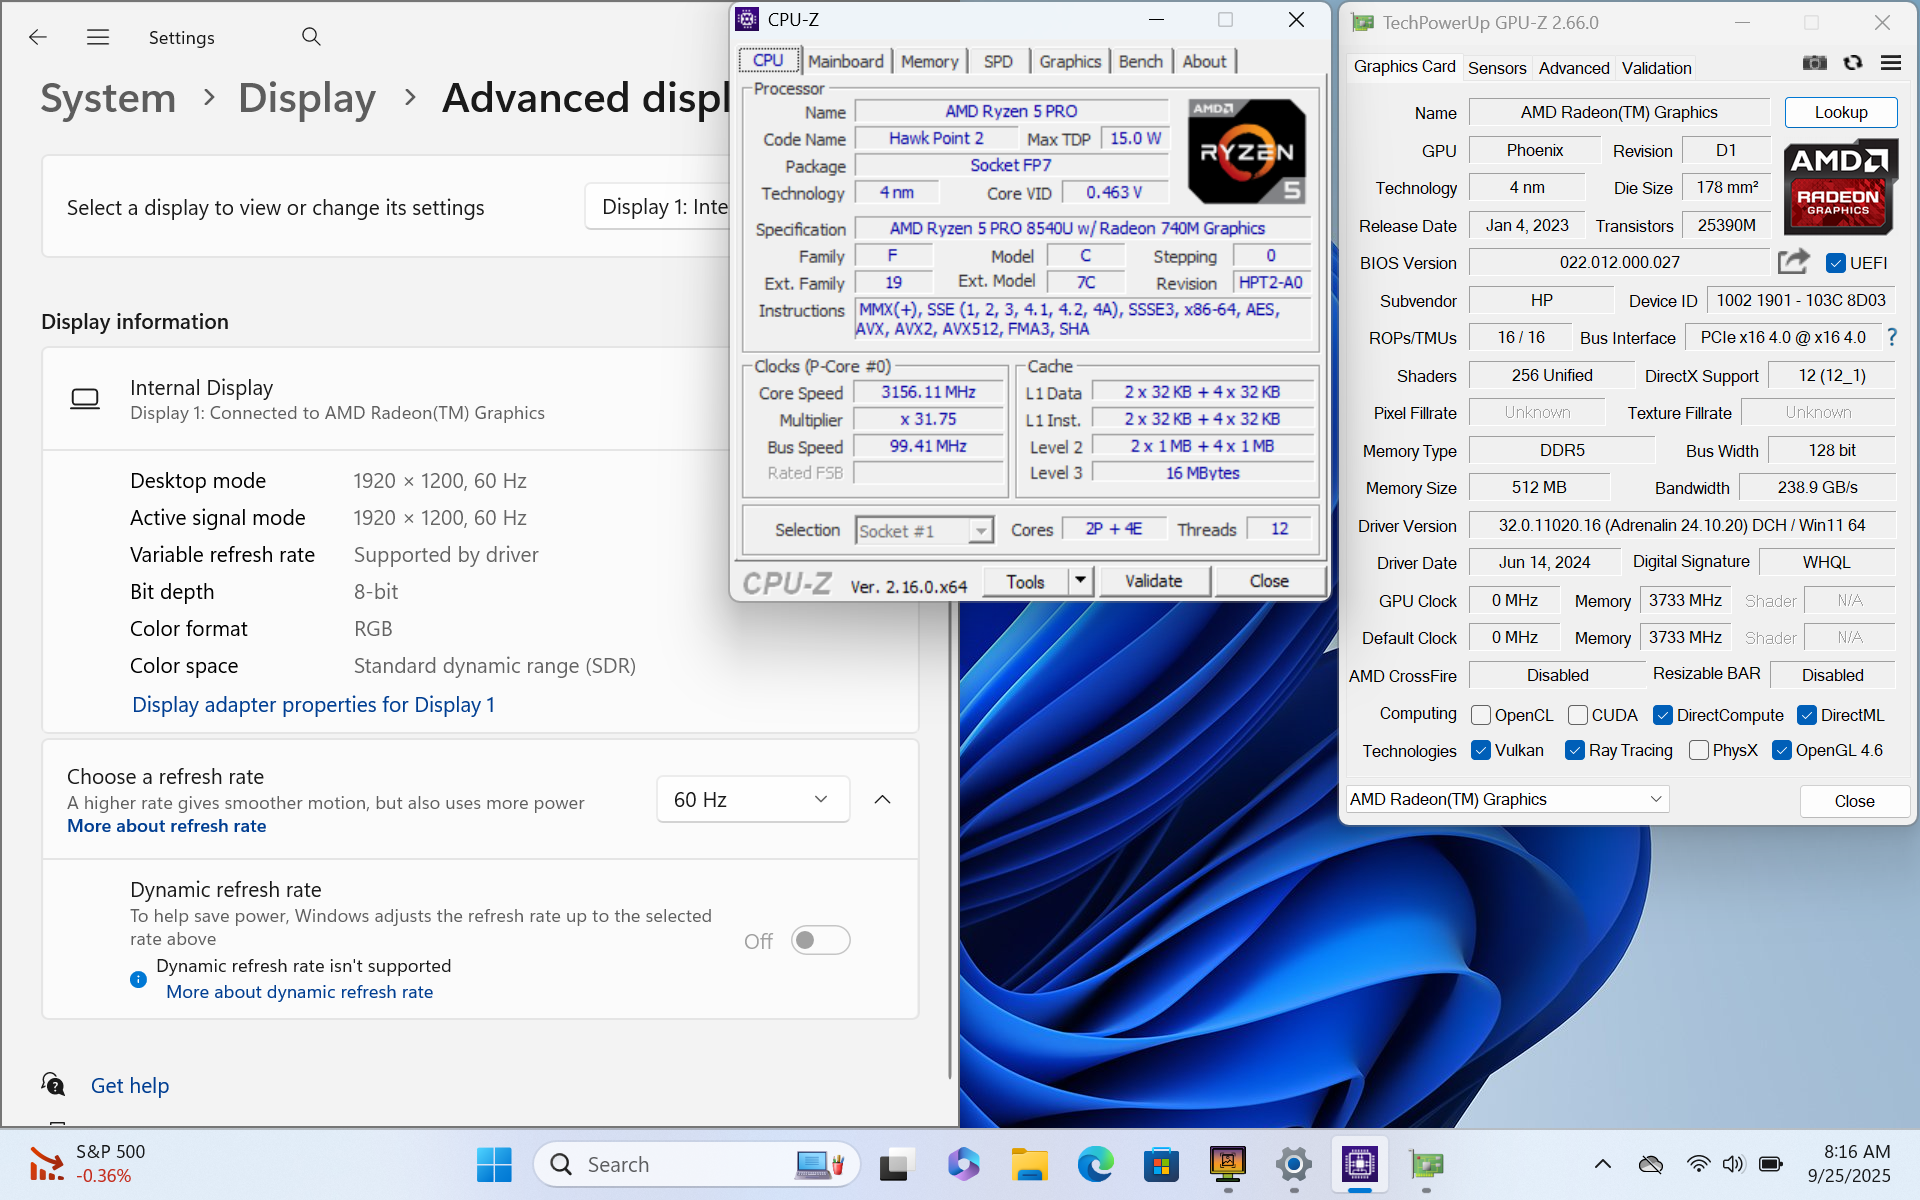Open the CPU-Z Tools dropdown arrow
1920x1200 pixels.
[x=1079, y=581]
